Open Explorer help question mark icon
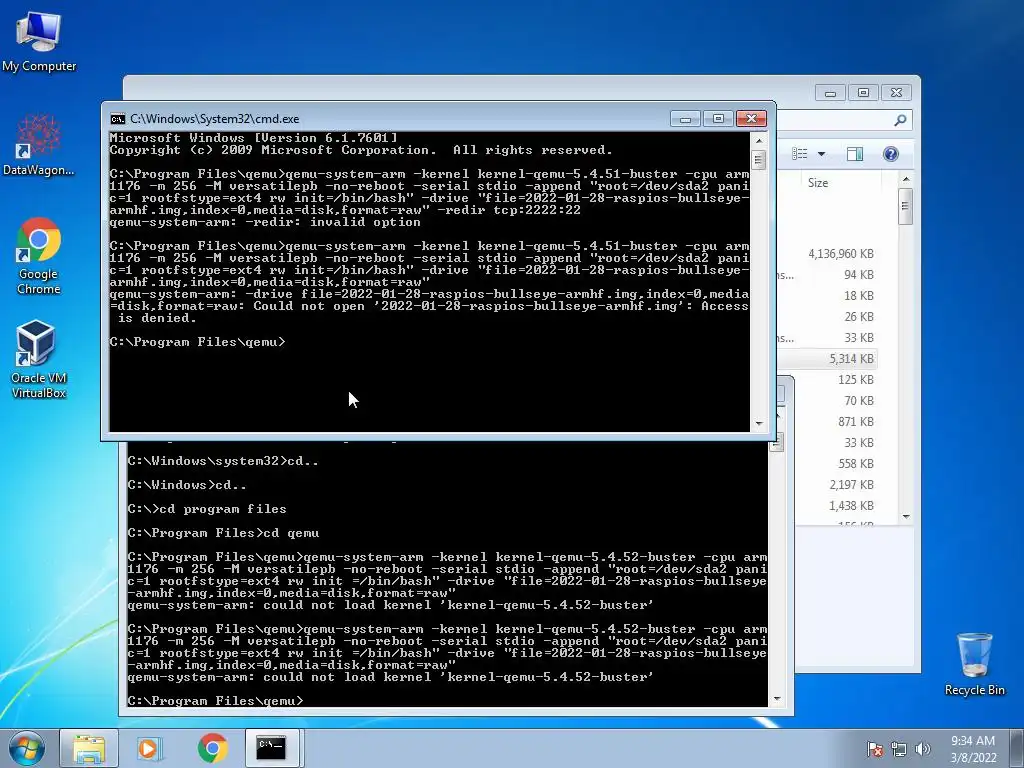The image size is (1024, 768). [891, 154]
